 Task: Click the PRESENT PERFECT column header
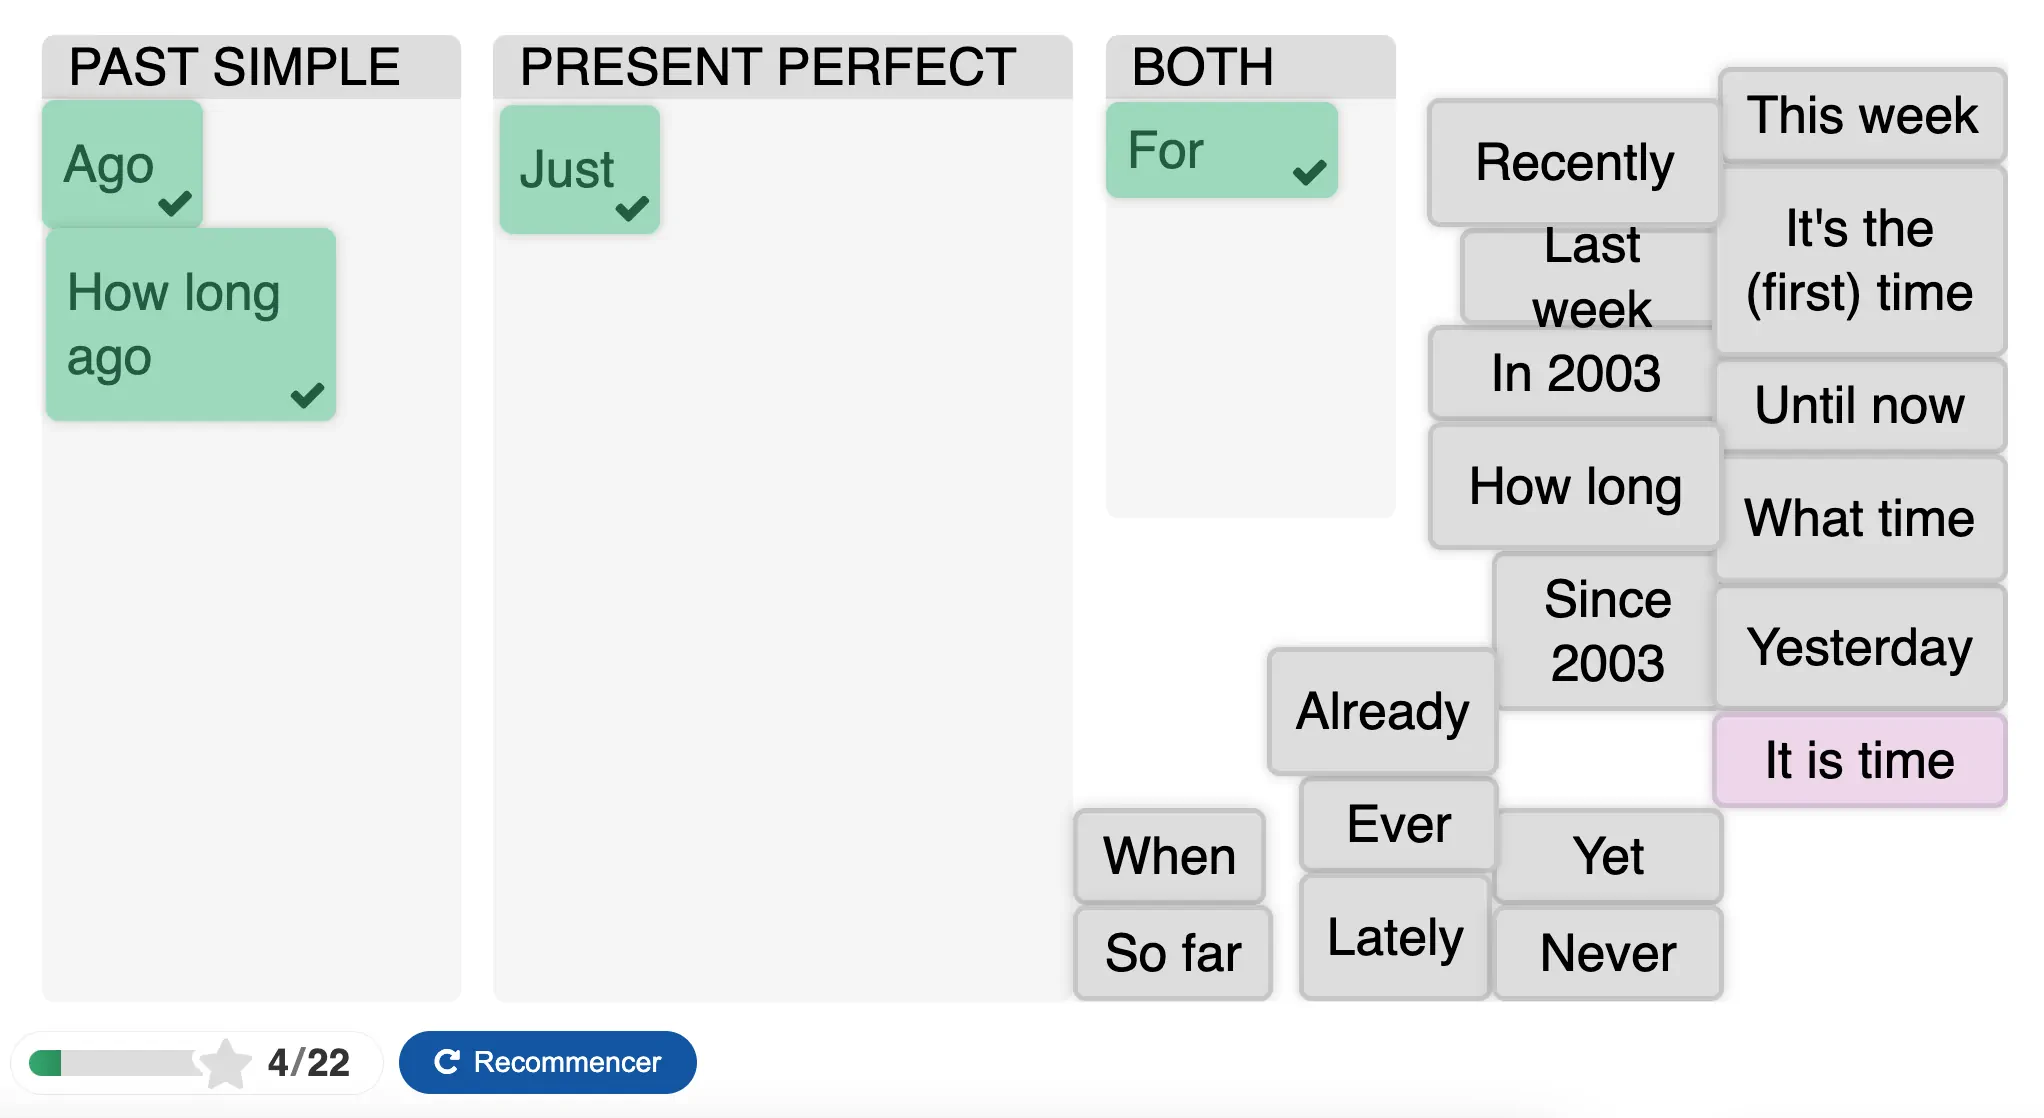click(x=768, y=67)
